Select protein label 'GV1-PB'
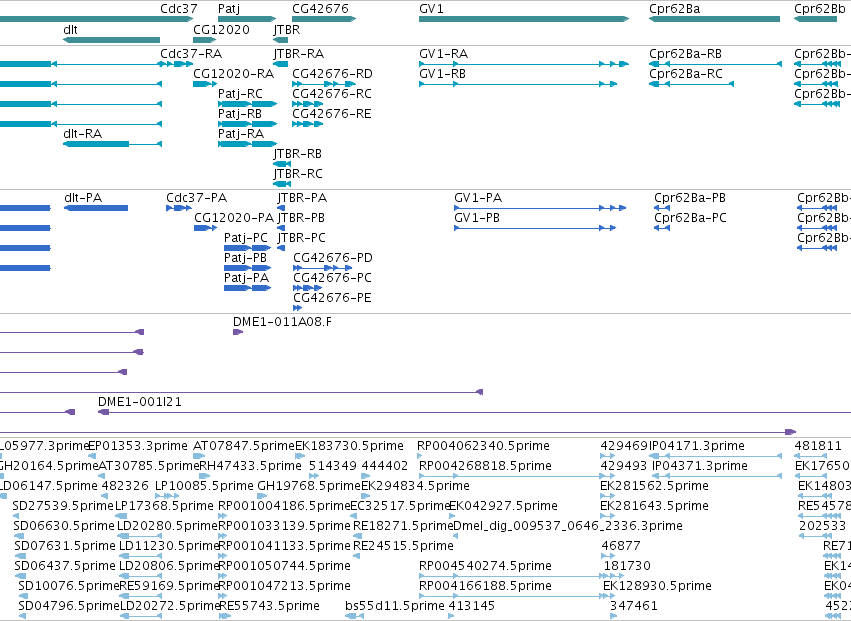This screenshot has height=621, width=851. pyautogui.click(x=477, y=218)
